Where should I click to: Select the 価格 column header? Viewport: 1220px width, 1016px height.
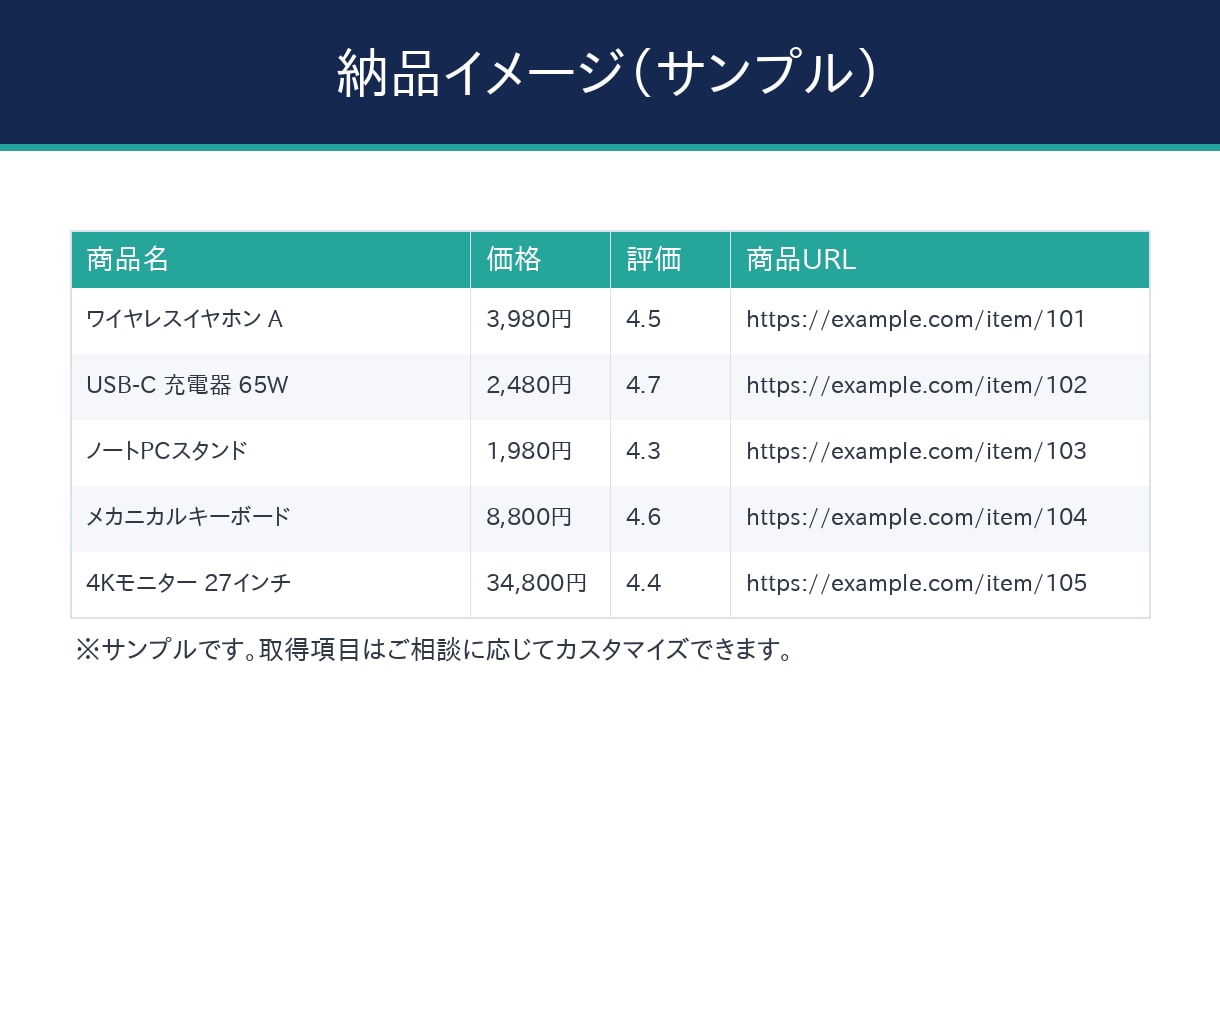tap(540, 260)
